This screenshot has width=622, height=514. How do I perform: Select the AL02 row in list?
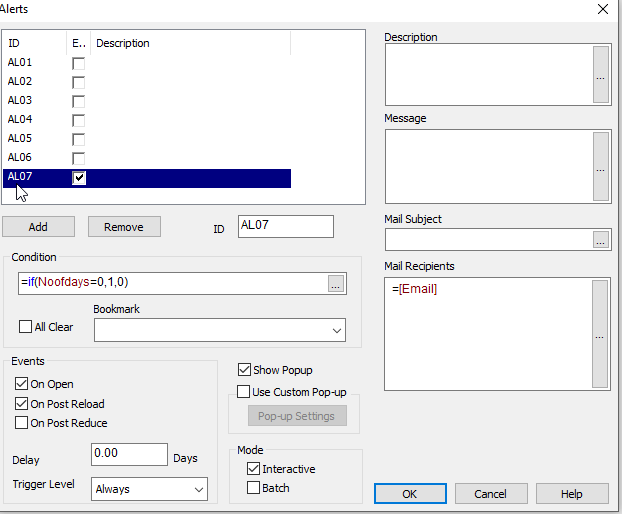147,82
